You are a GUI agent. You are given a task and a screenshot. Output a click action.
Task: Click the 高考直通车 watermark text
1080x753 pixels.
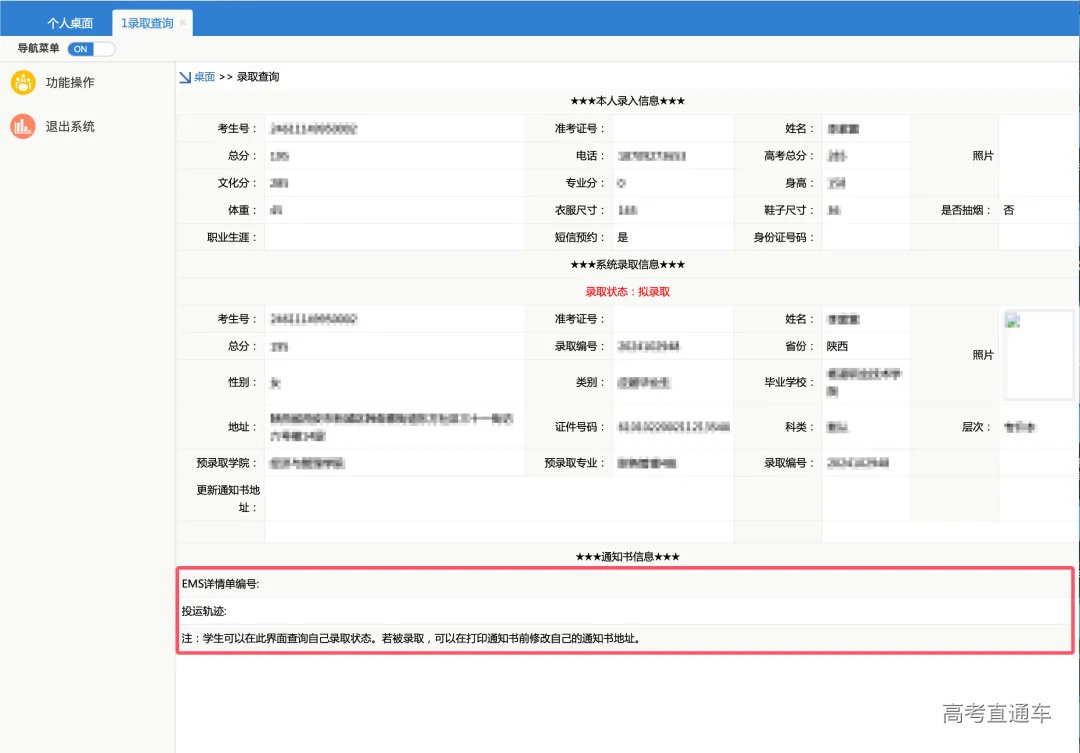coord(997,713)
